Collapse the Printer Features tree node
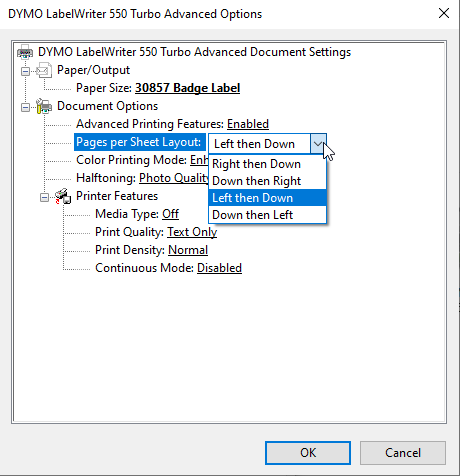460x476 pixels. point(44,197)
